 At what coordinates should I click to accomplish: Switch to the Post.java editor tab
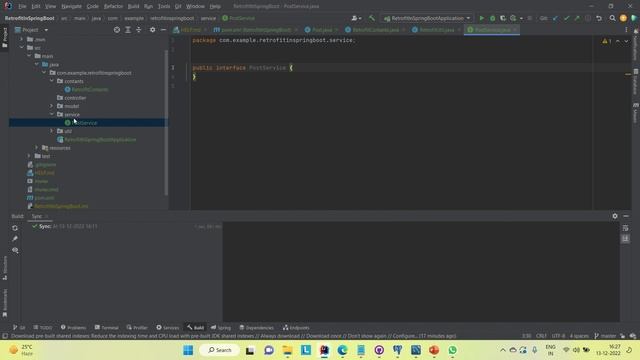point(322,30)
